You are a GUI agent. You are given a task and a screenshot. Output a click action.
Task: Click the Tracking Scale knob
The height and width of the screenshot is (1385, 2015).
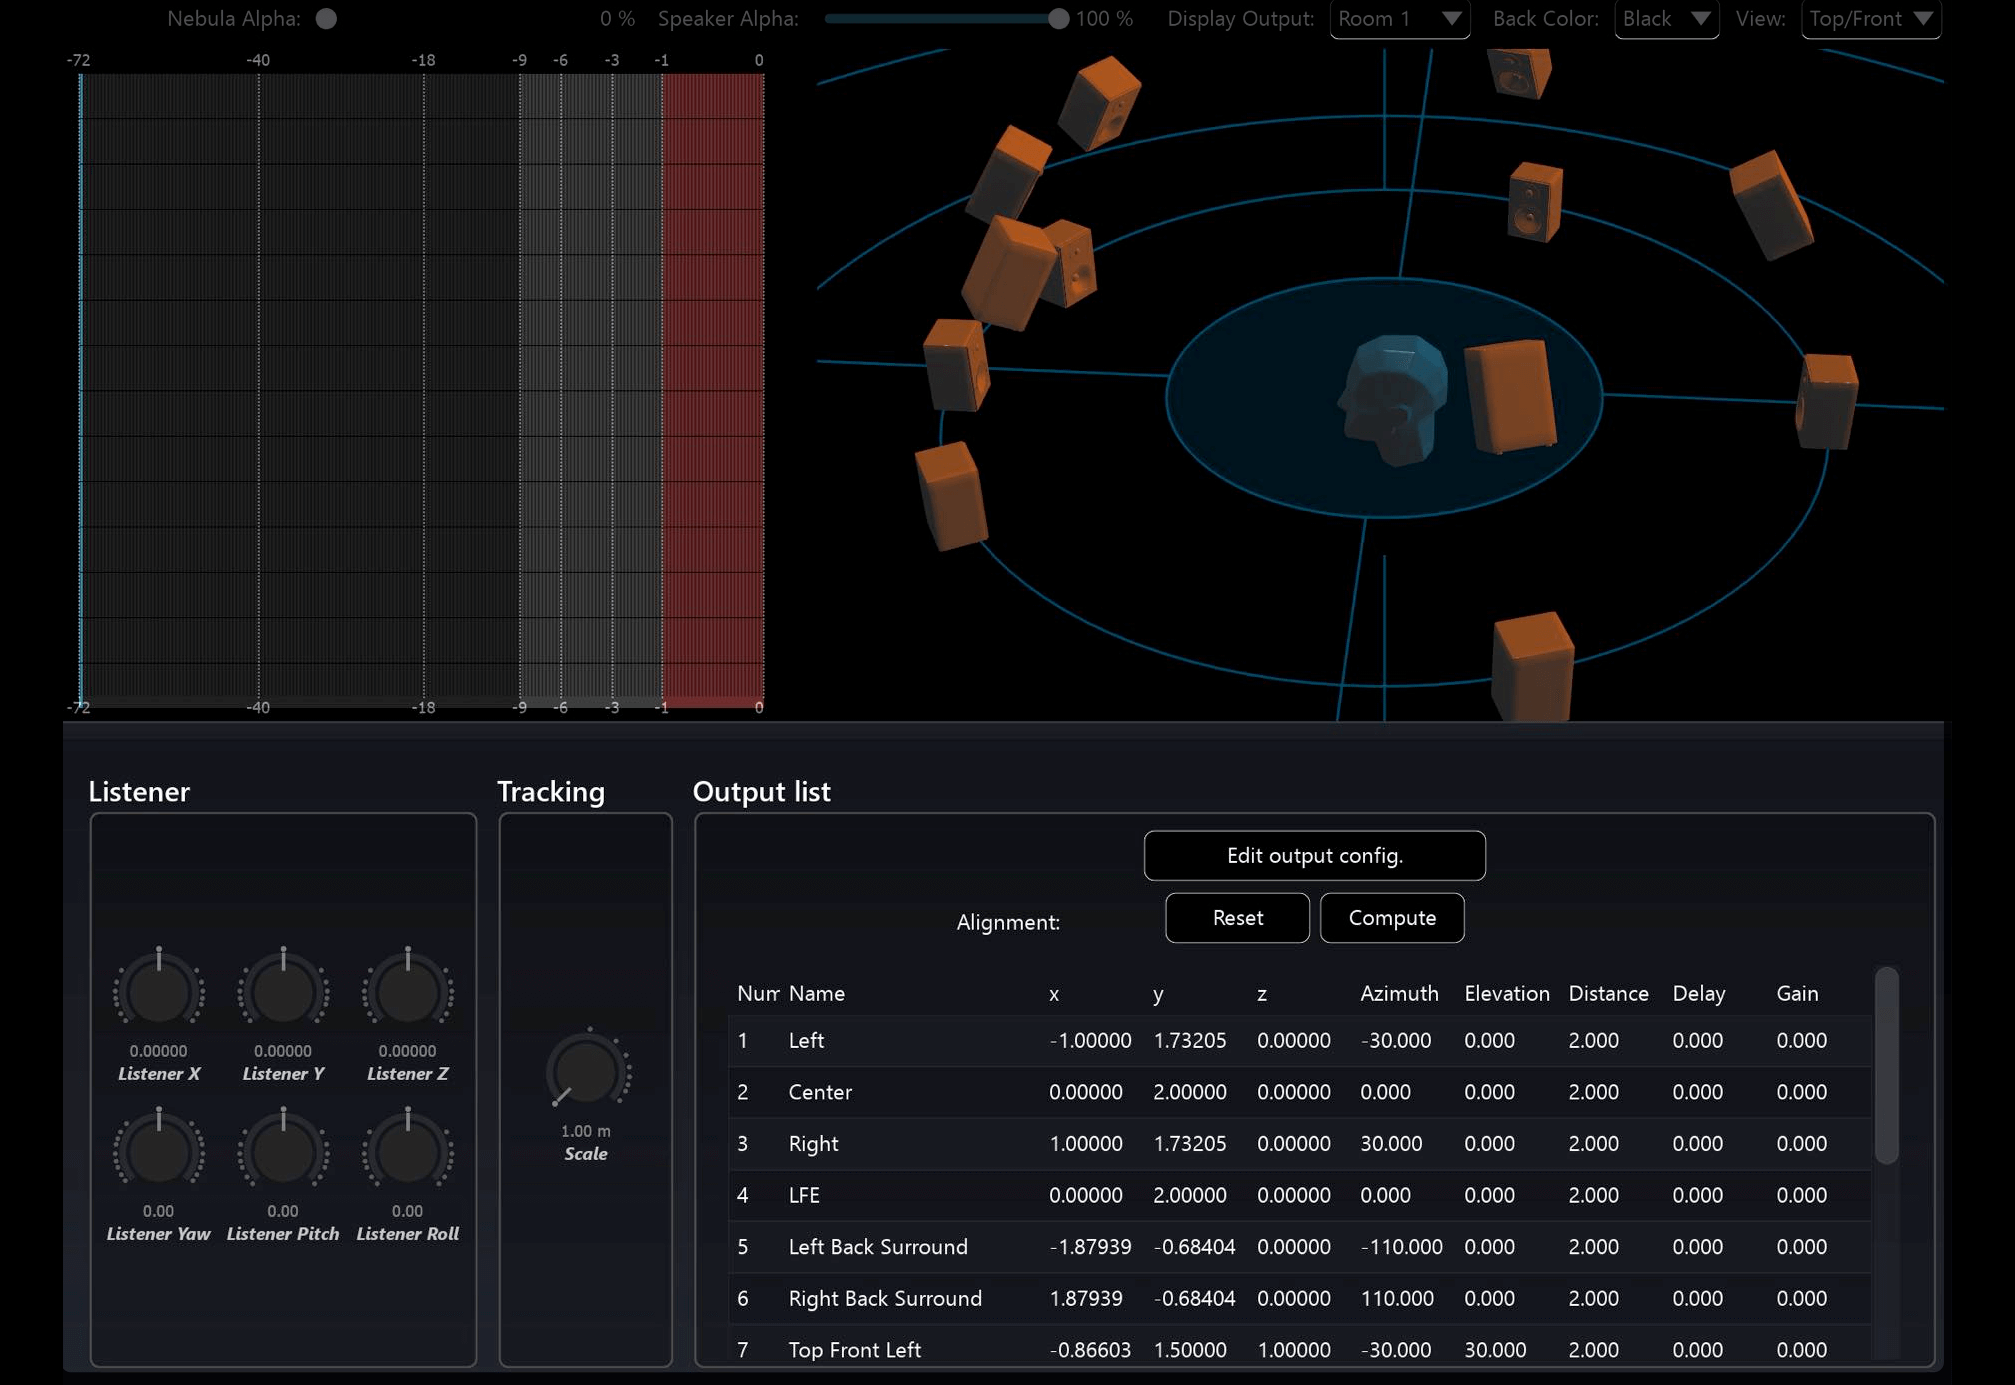click(586, 1072)
